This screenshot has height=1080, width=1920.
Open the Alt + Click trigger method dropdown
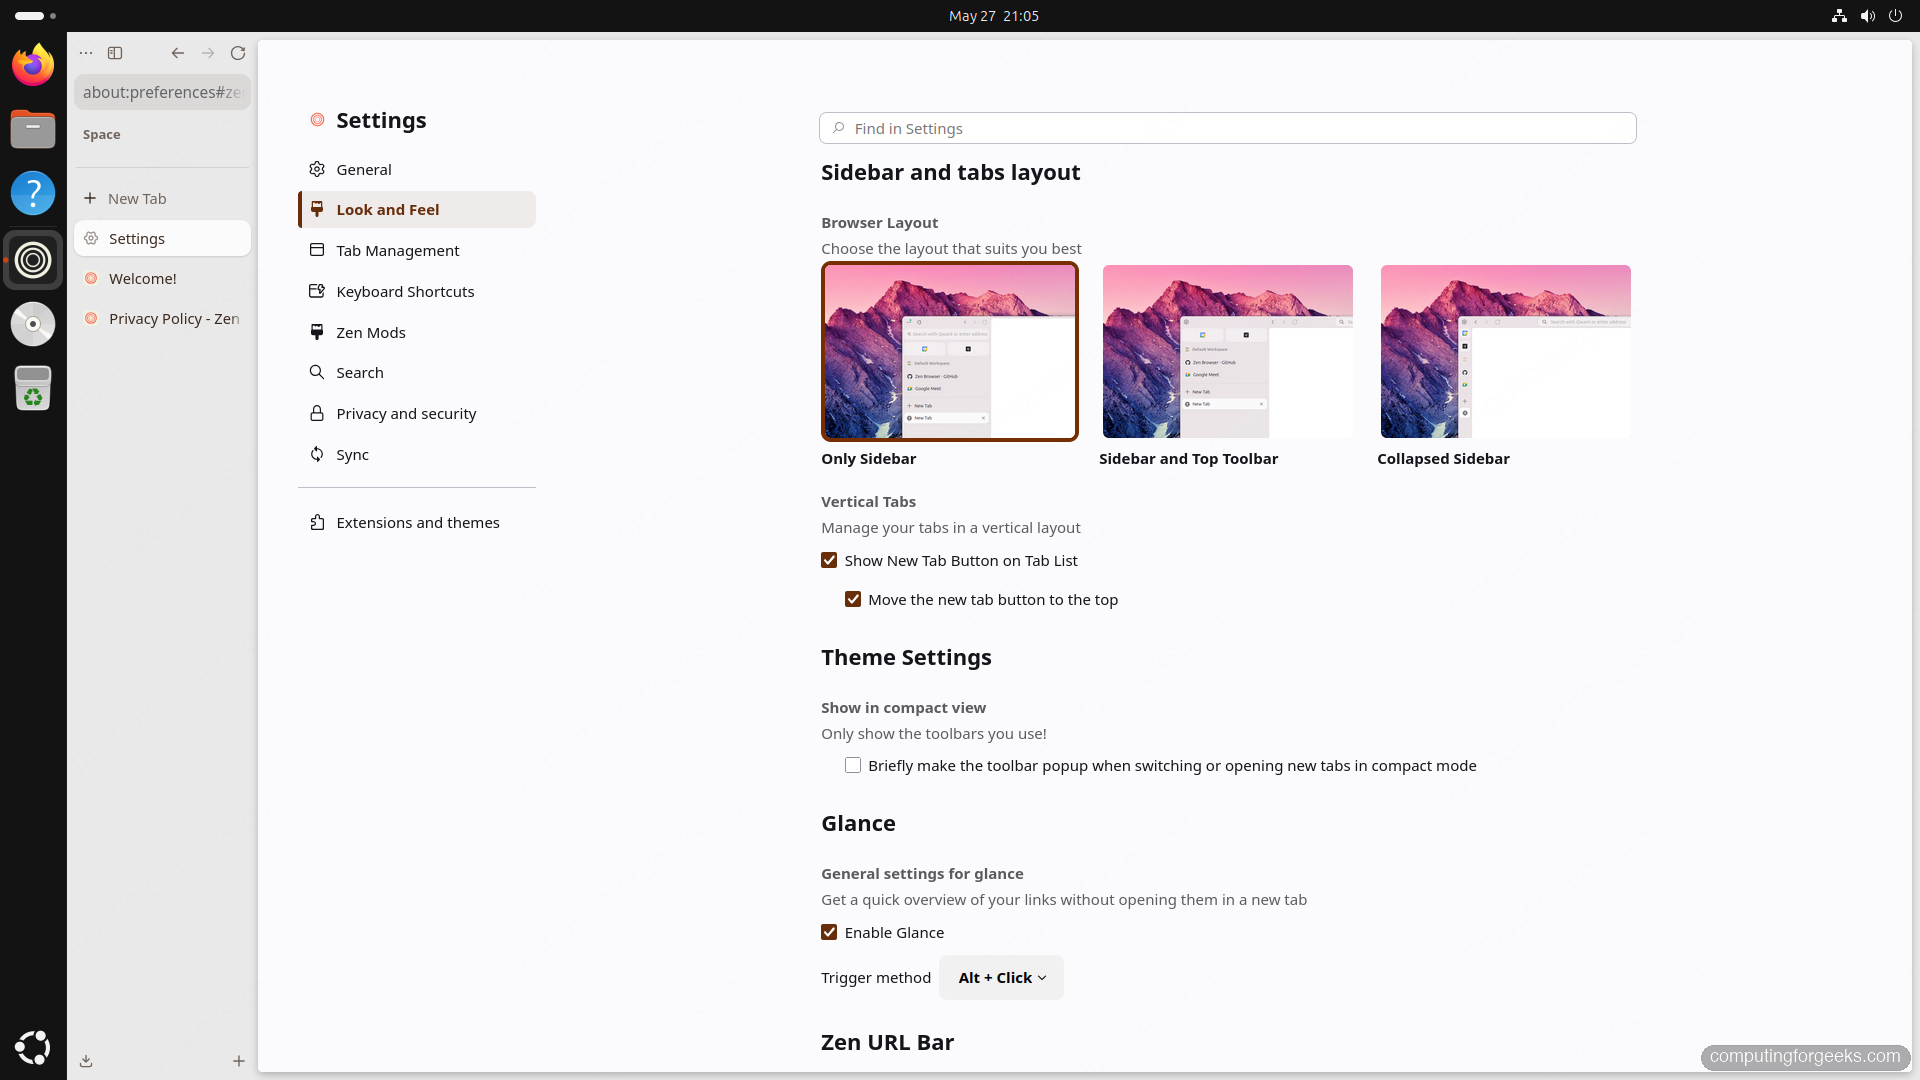coord(1001,978)
